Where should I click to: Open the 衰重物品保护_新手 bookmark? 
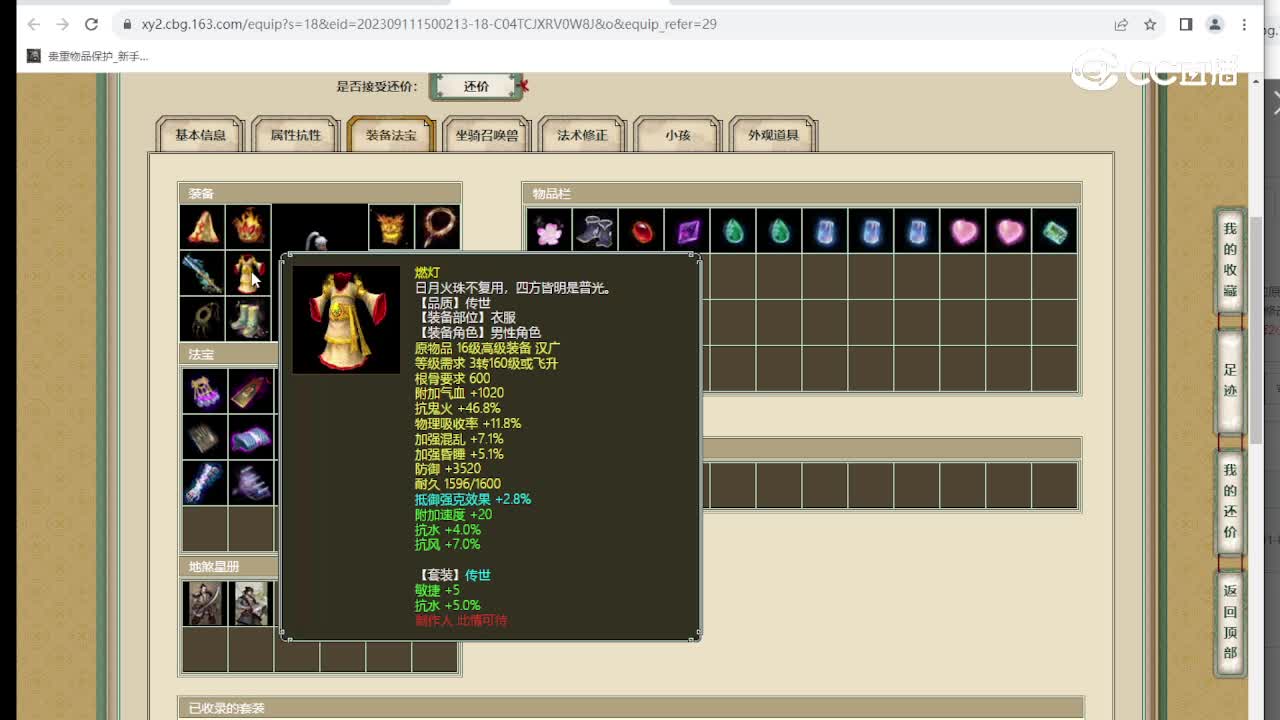88,56
